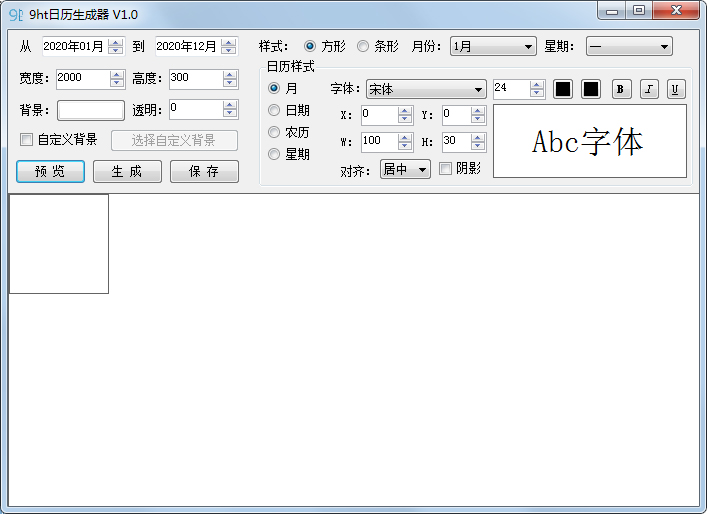Click the square calendar preview thumbnail
Image resolution: width=707 pixels, height=514 pixels.
tap(59, 244)
